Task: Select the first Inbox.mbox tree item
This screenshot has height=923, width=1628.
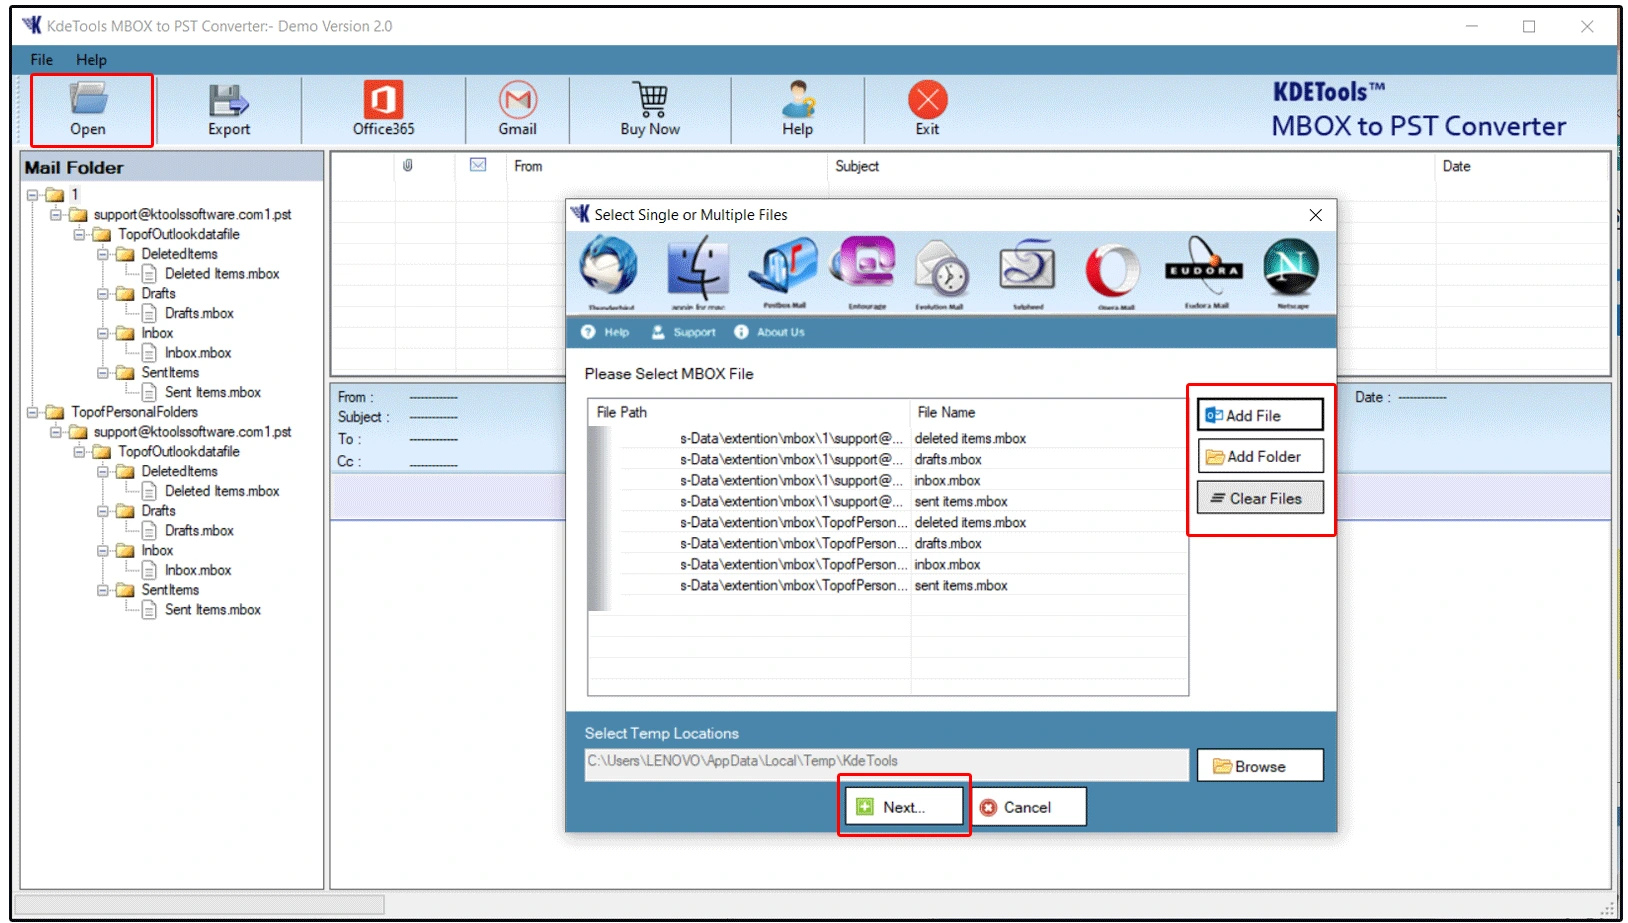Action: point(198,353)
